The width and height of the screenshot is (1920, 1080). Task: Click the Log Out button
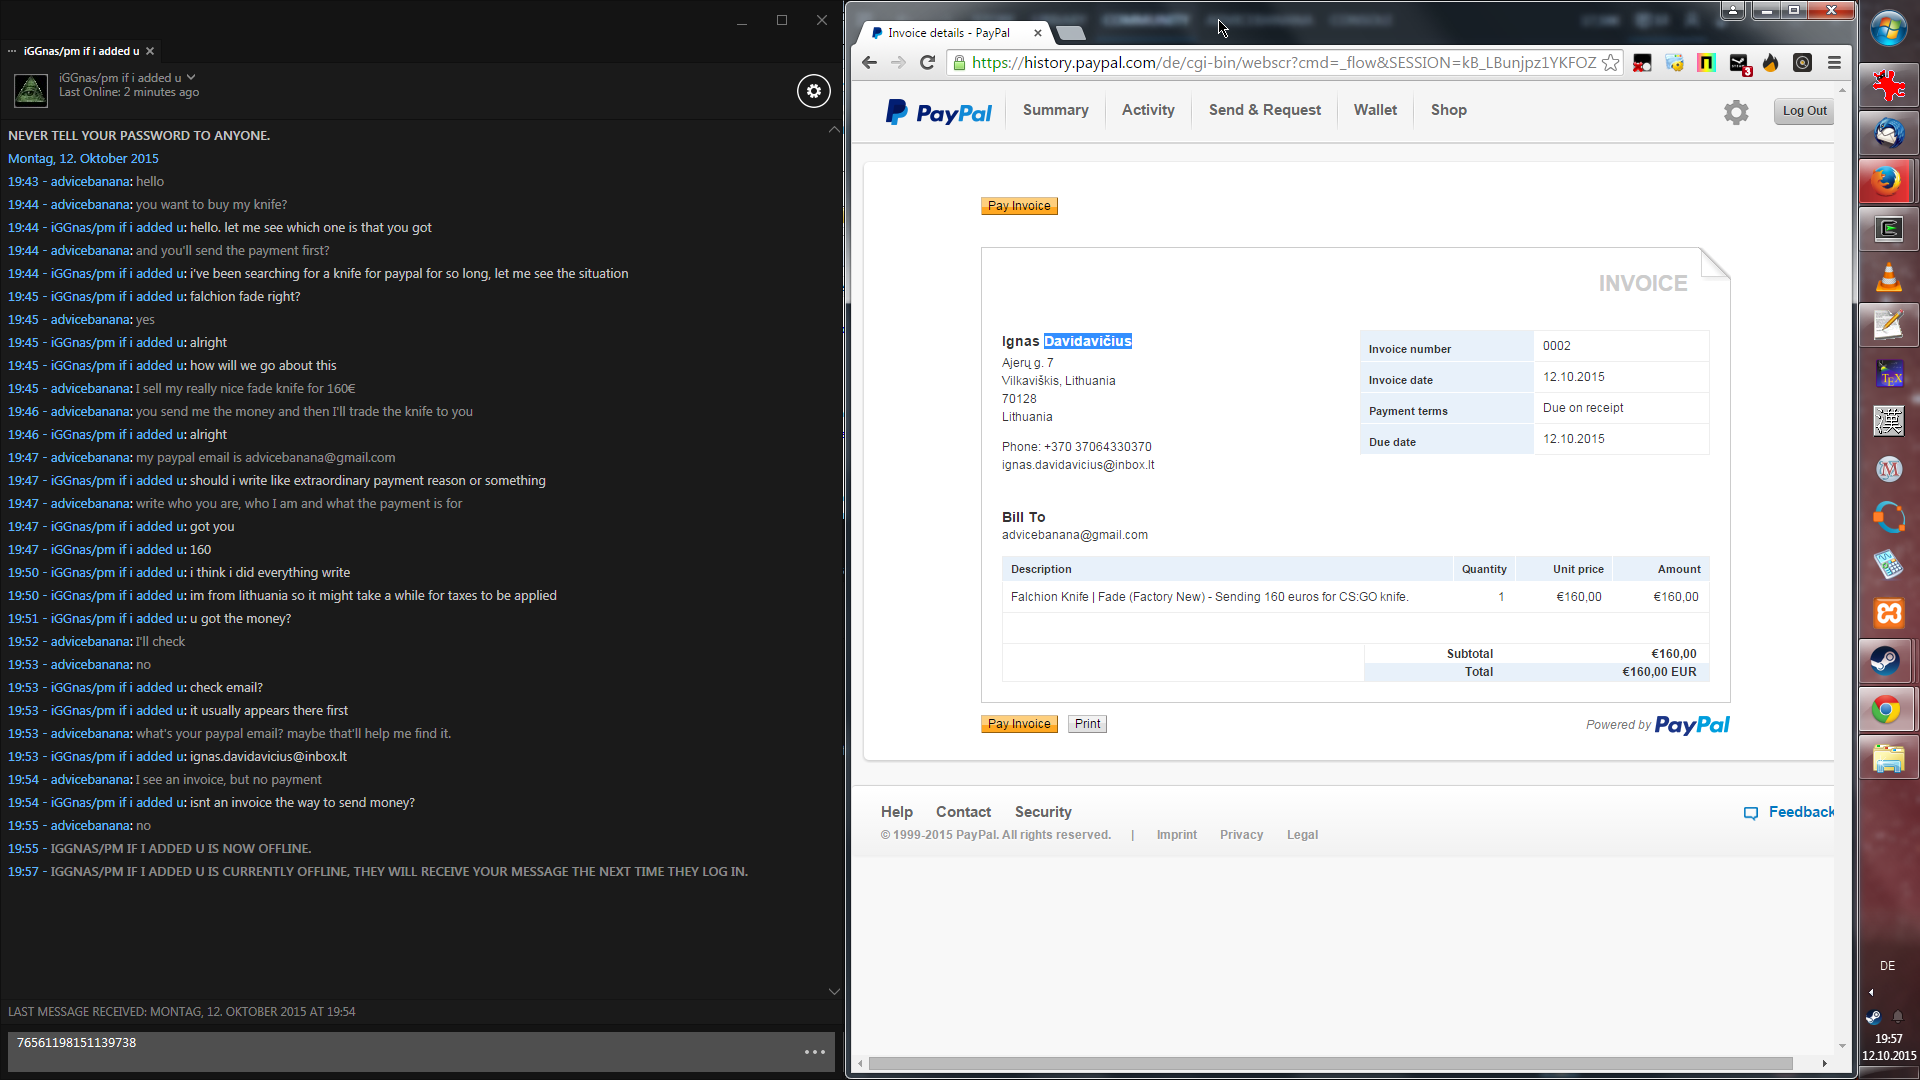(1803, 111)
